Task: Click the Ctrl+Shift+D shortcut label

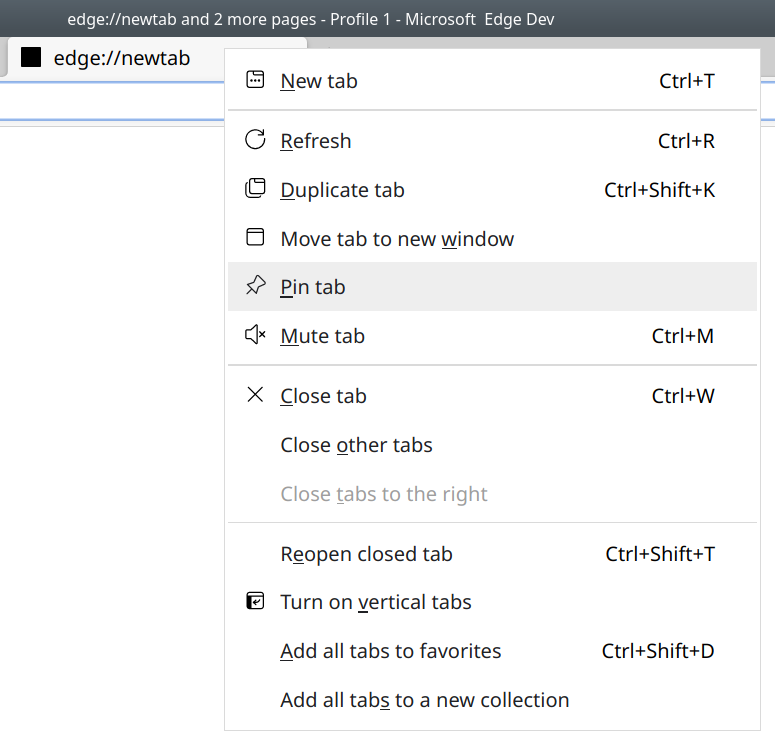Action: 658,651
